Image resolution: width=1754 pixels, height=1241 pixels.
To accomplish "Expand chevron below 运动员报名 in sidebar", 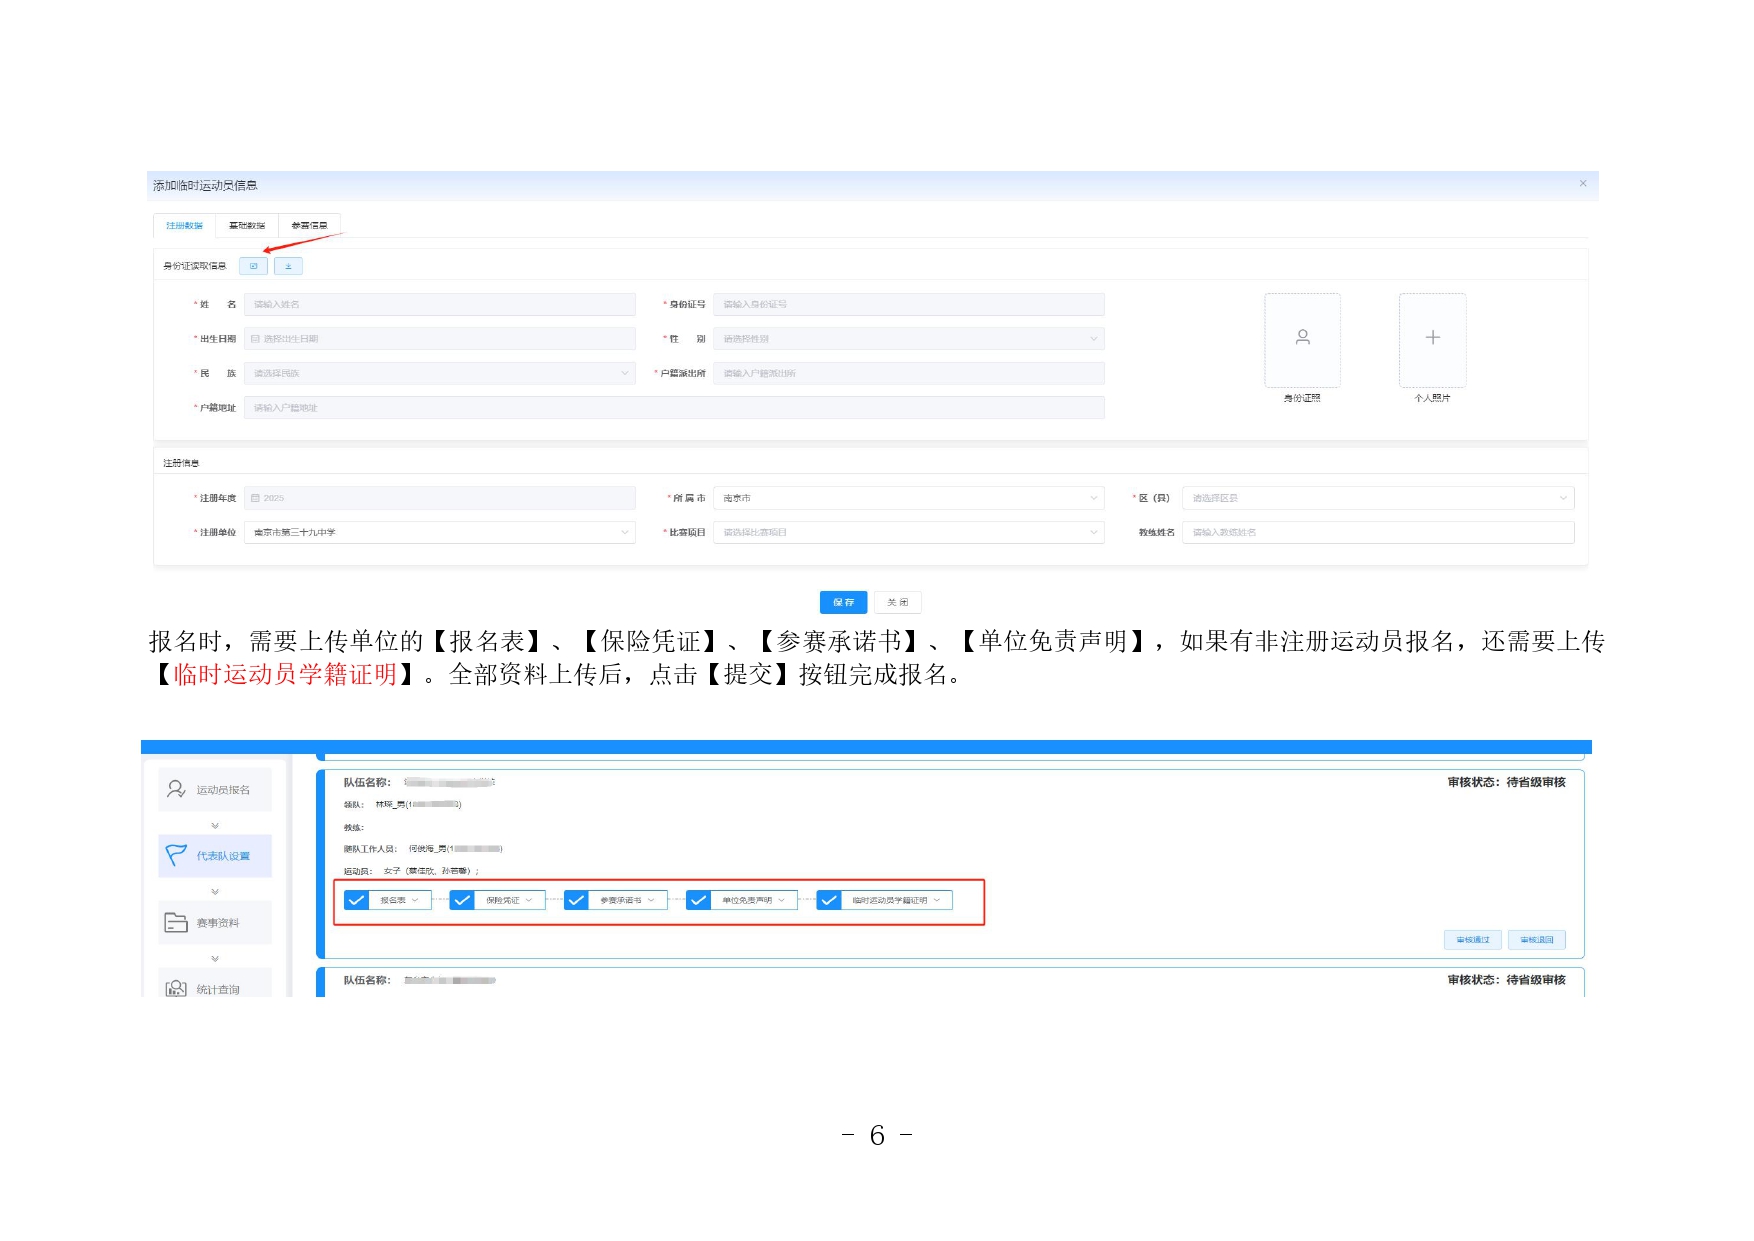I will click(x=215, y=826).
